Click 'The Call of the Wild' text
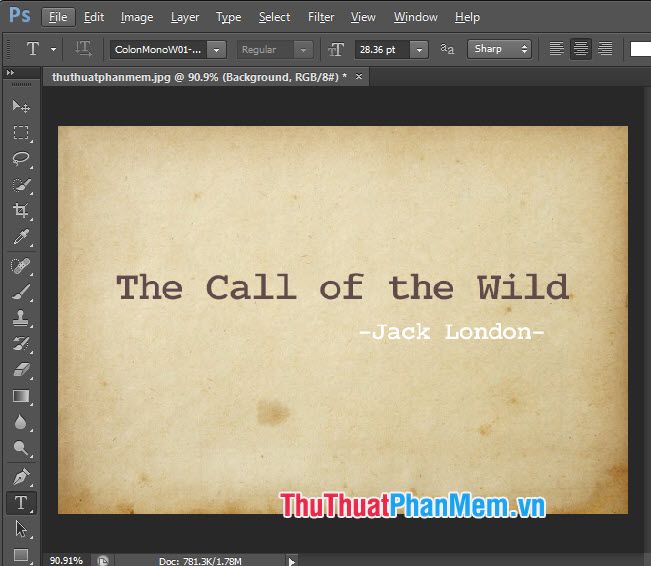This screenshot has width=651, height=566. click(x=343, y=287)
